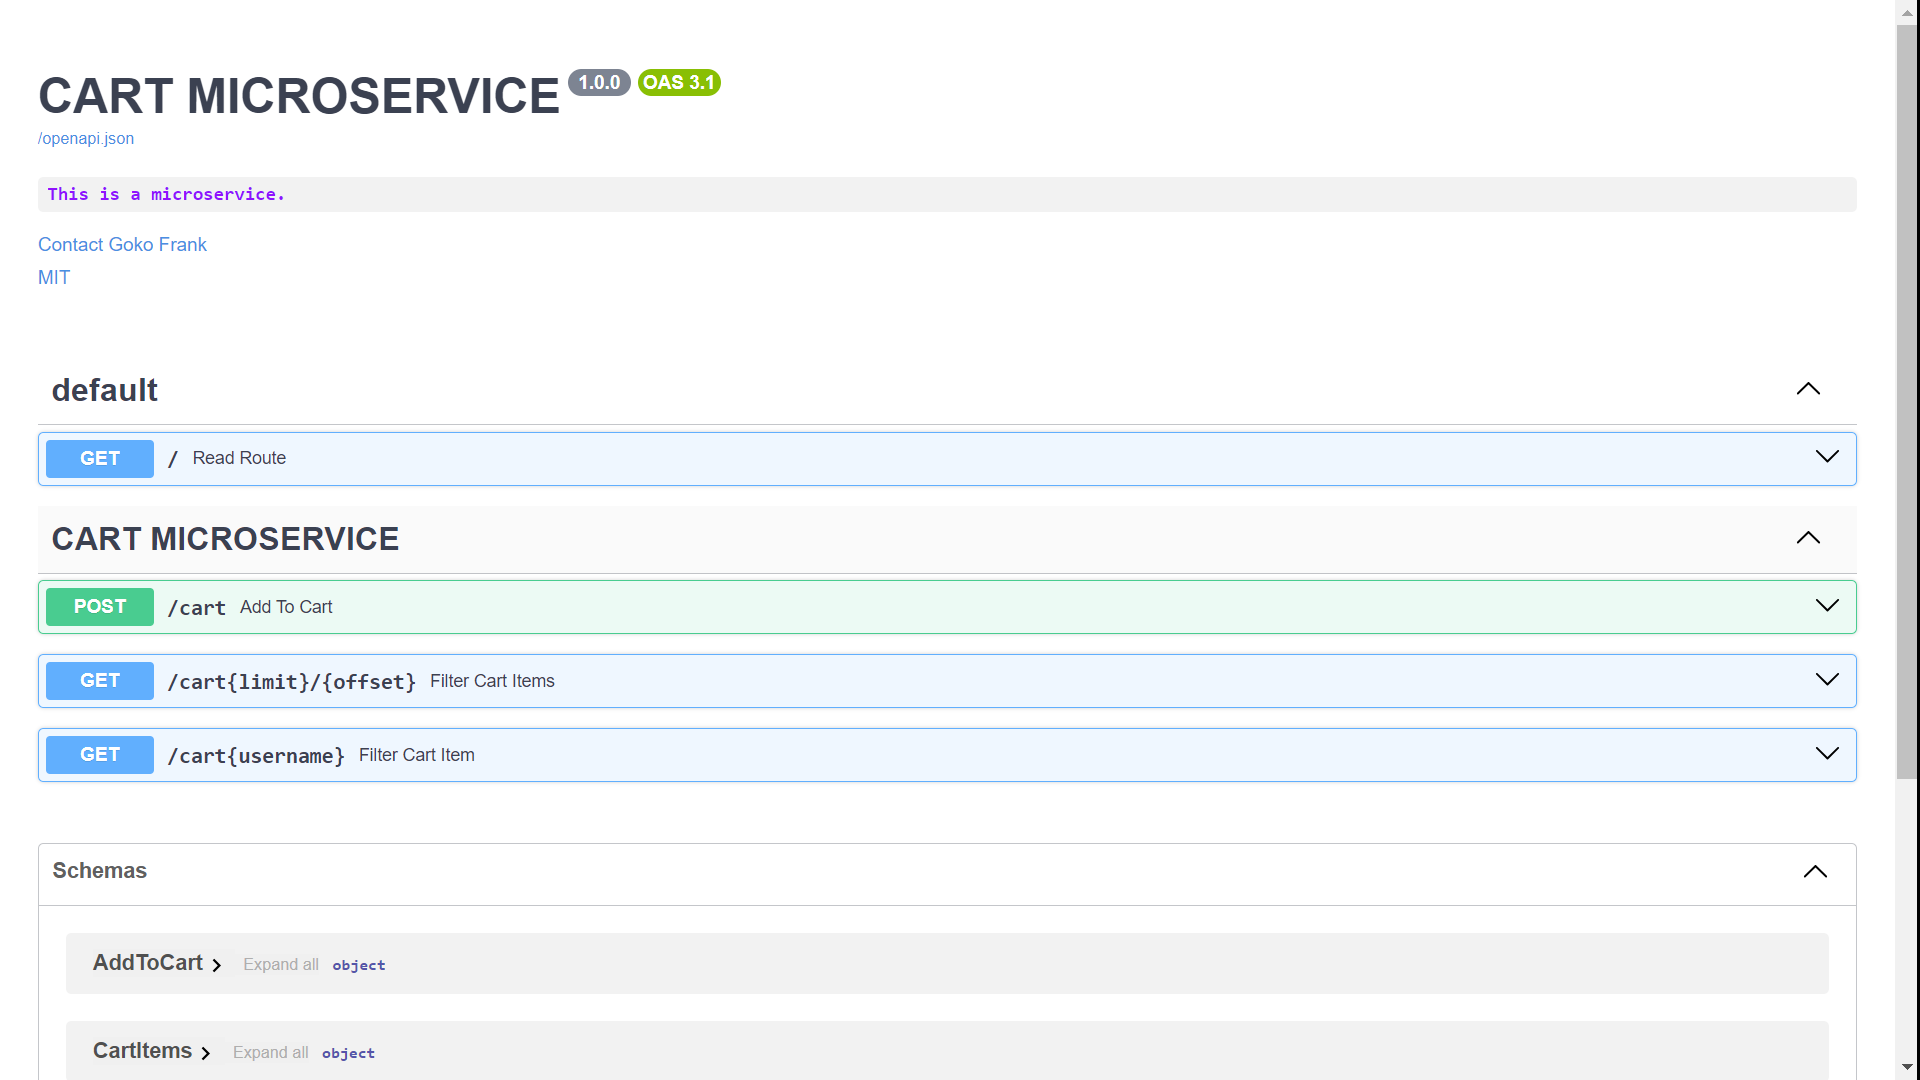1920x1080 pixels.
Task: Collapse the CART MICROSERVICE section chevron
Action: (x=1808, y=538)
